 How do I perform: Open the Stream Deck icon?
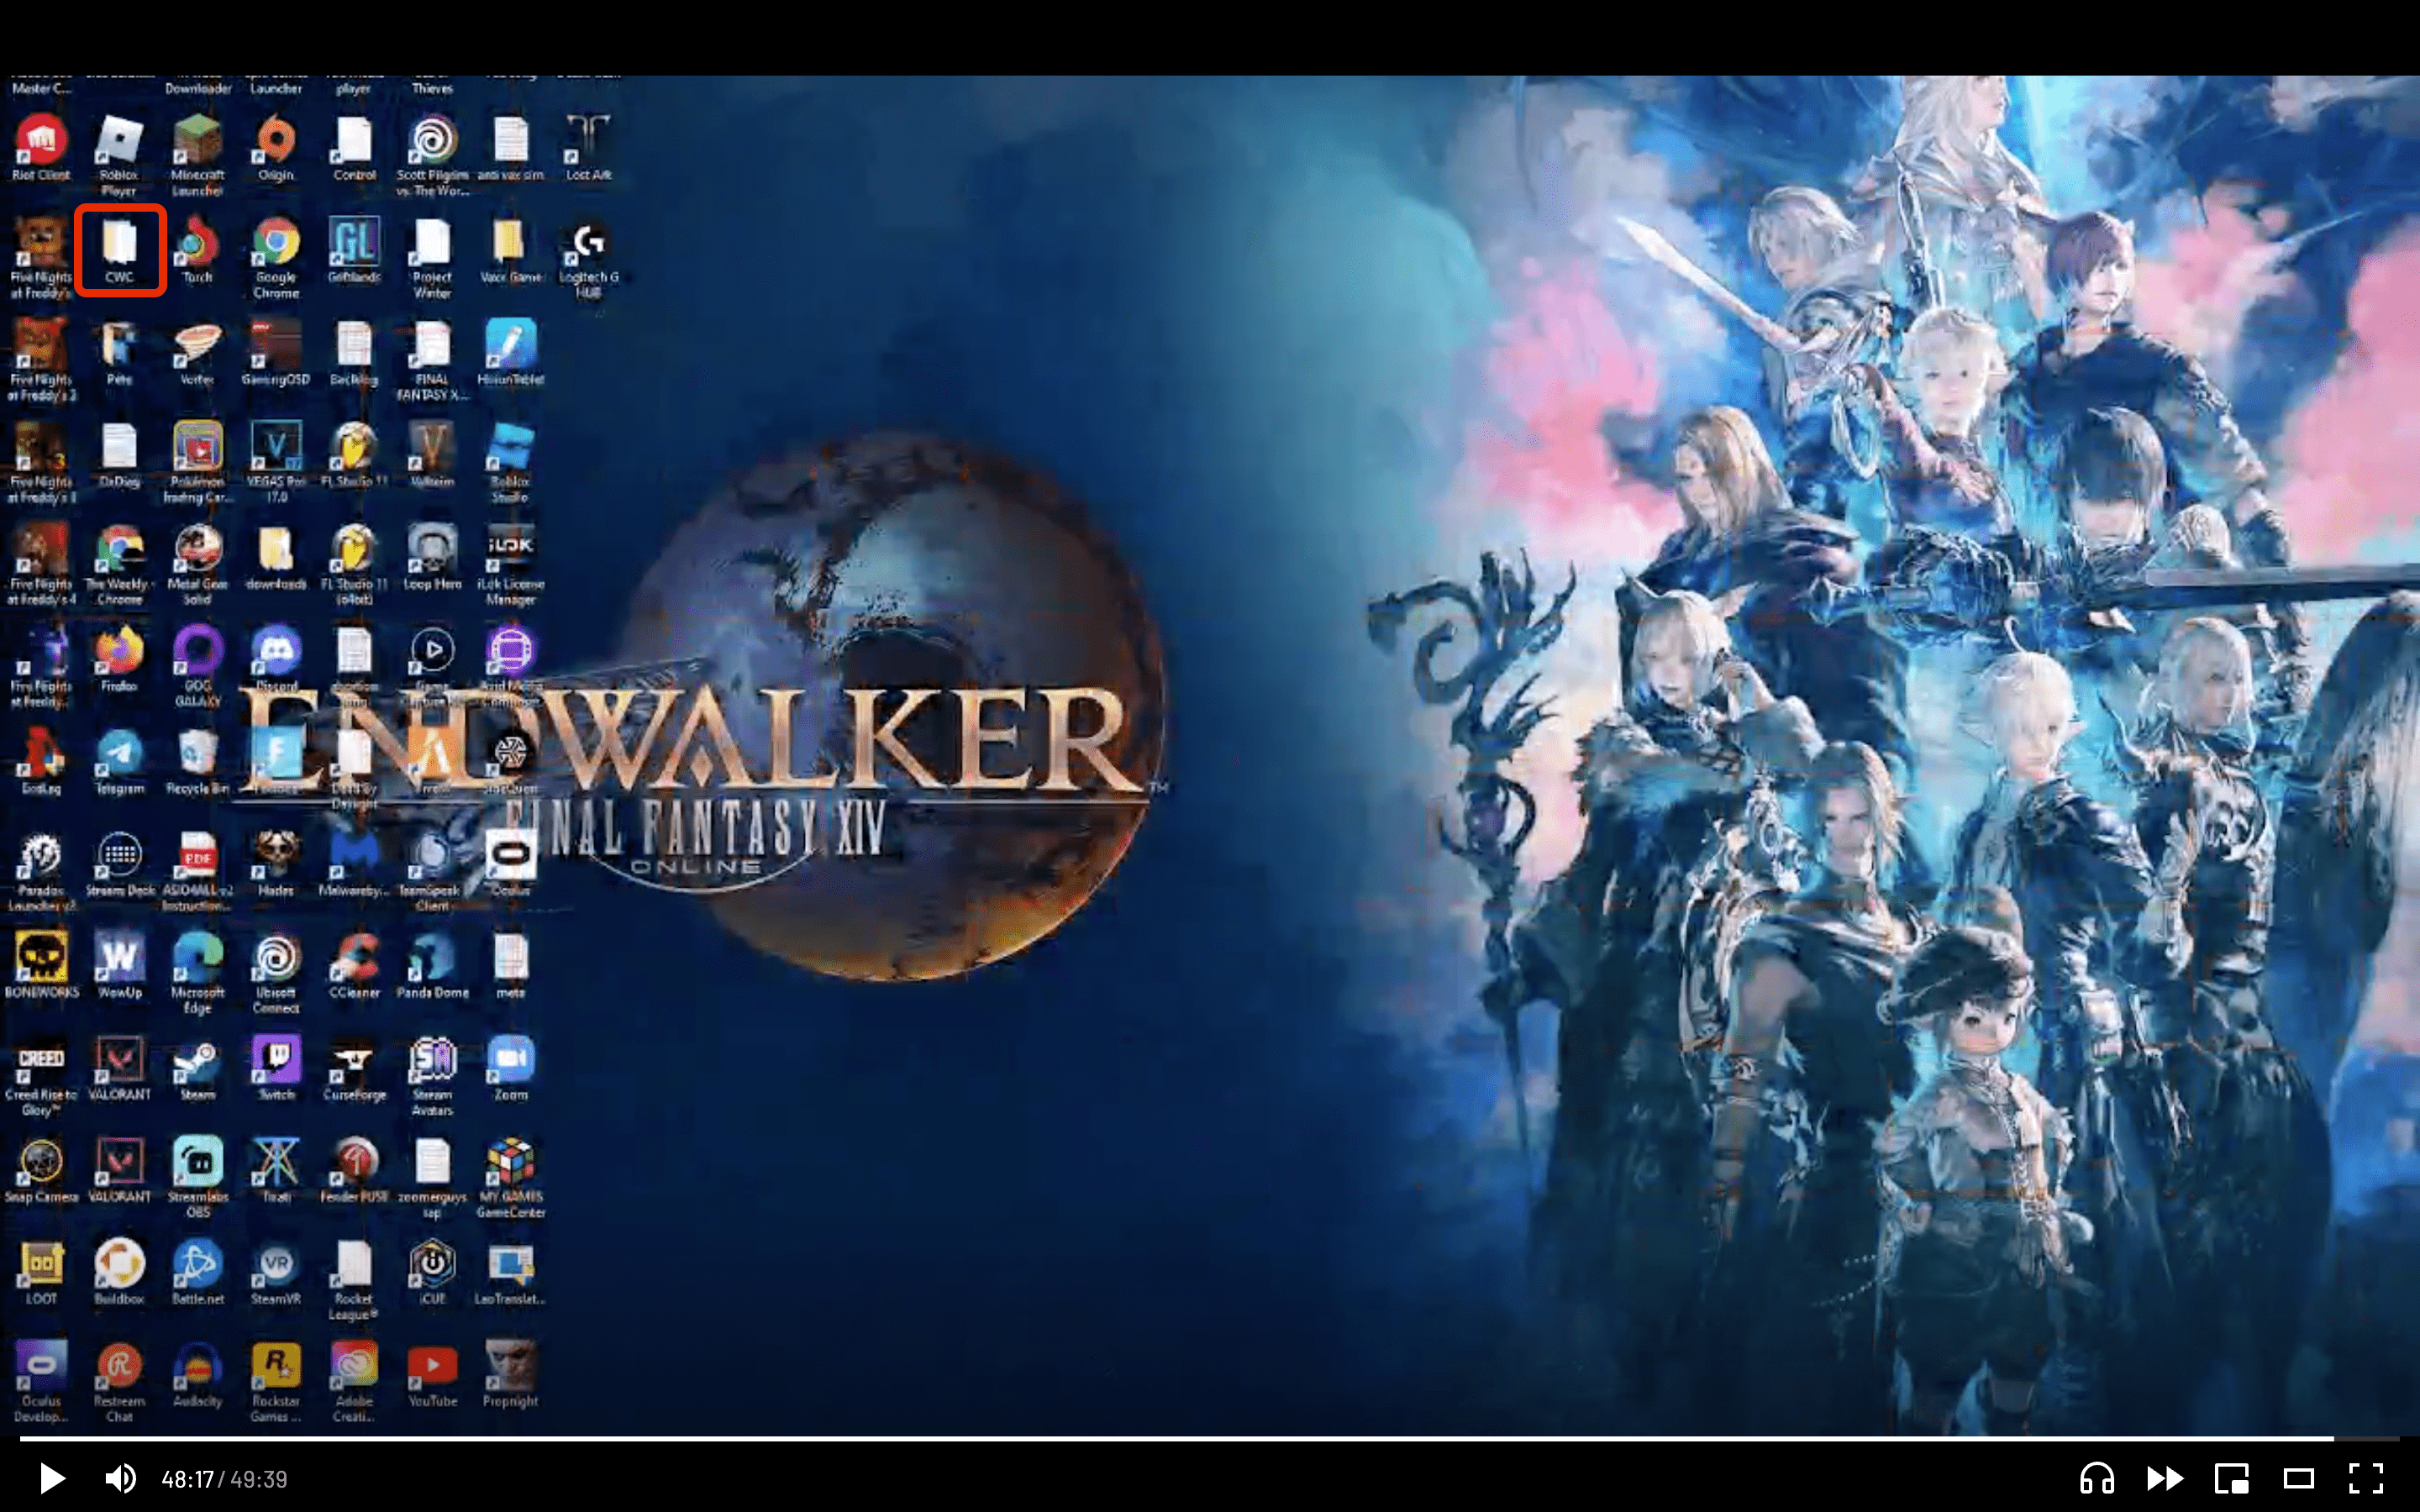click(x=119, y=864)
